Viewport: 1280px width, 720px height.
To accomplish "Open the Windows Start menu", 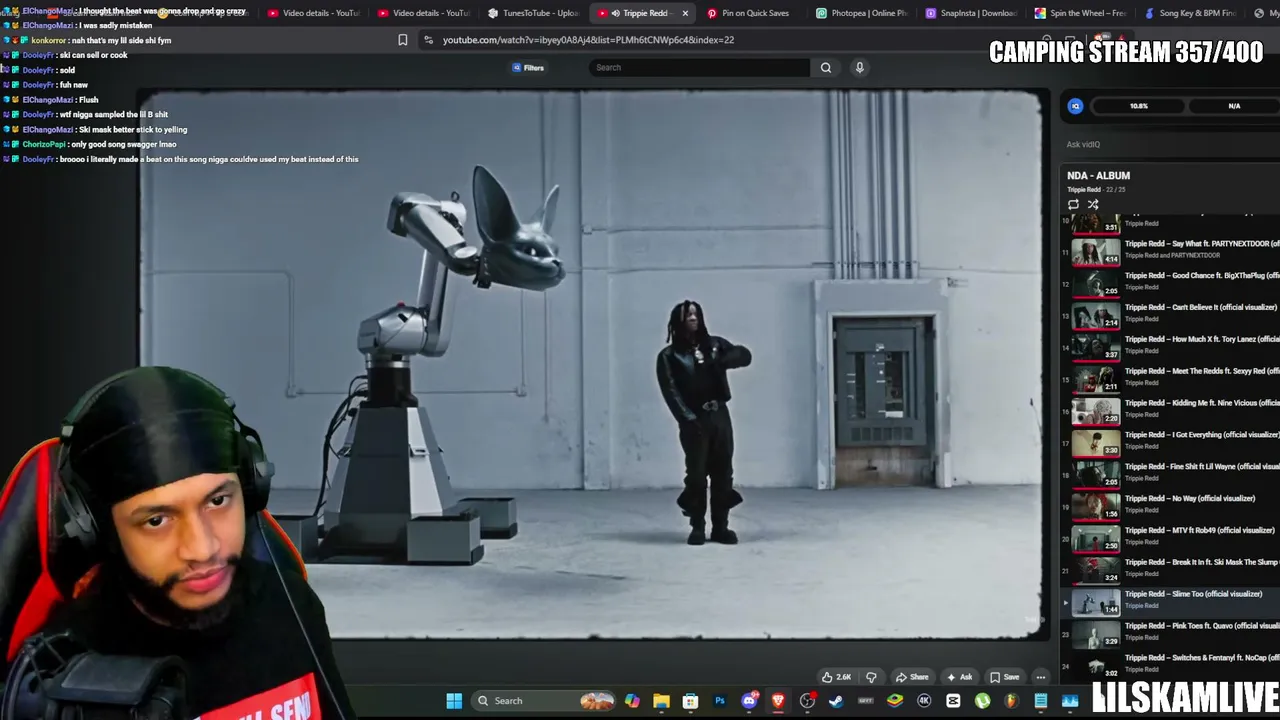I will click(454, 701).
